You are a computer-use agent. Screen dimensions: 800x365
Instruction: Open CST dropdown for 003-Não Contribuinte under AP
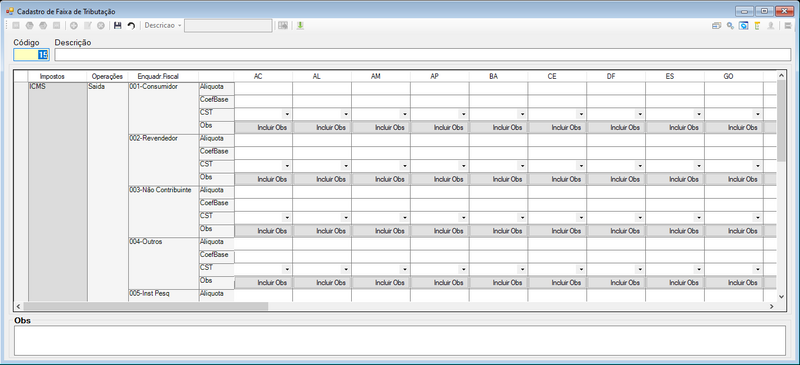pos(464,218)
